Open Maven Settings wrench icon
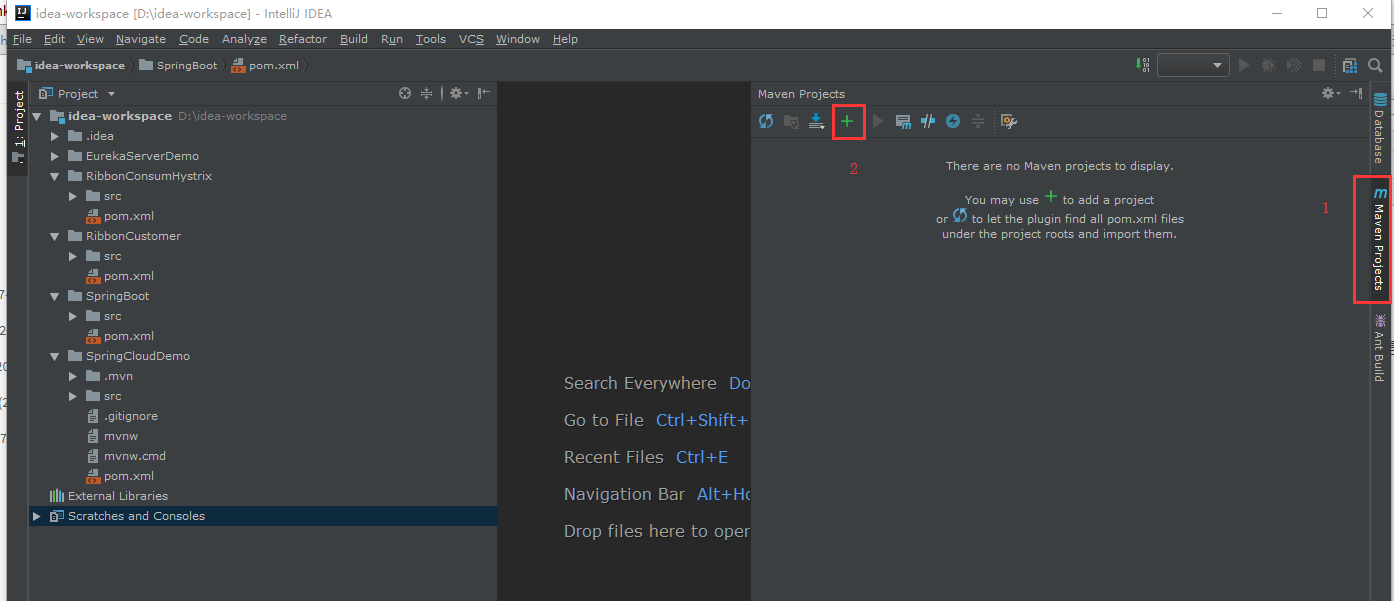Viewport: 1394px width, 601px height. coord(1009,121)
